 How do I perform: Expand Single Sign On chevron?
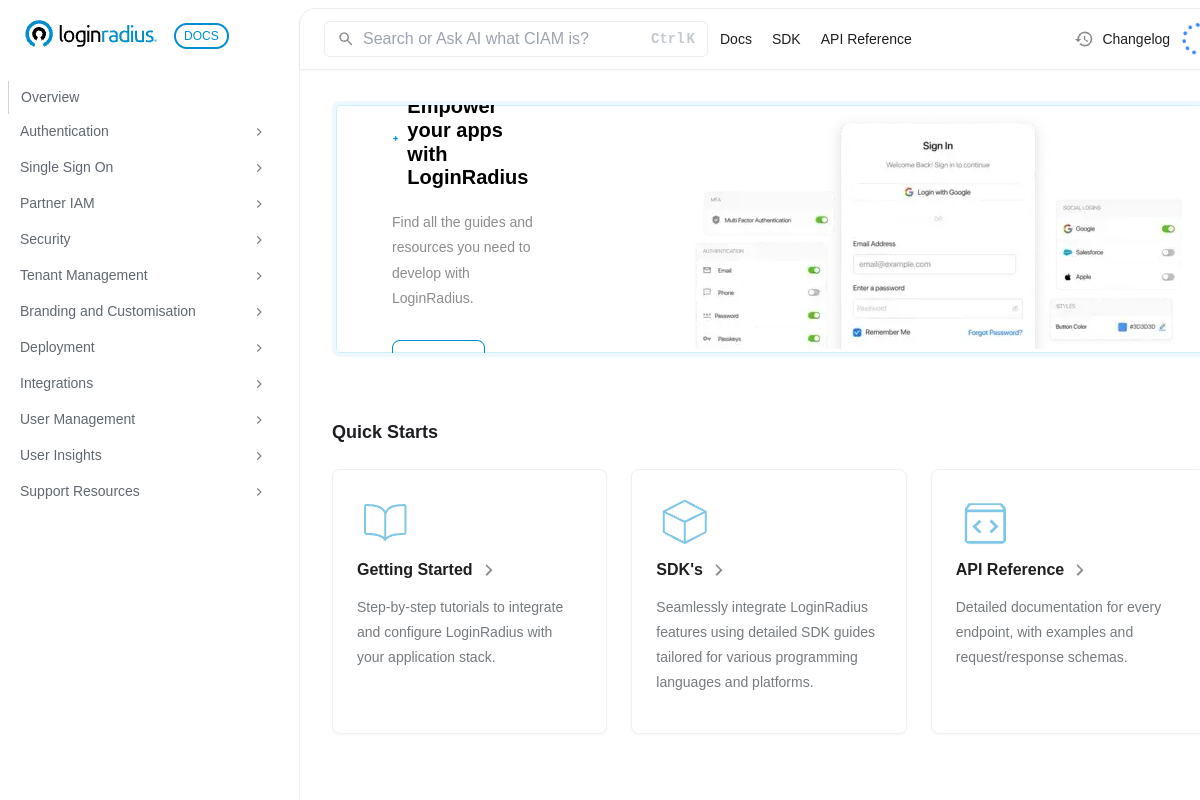(x=259, y=168)
